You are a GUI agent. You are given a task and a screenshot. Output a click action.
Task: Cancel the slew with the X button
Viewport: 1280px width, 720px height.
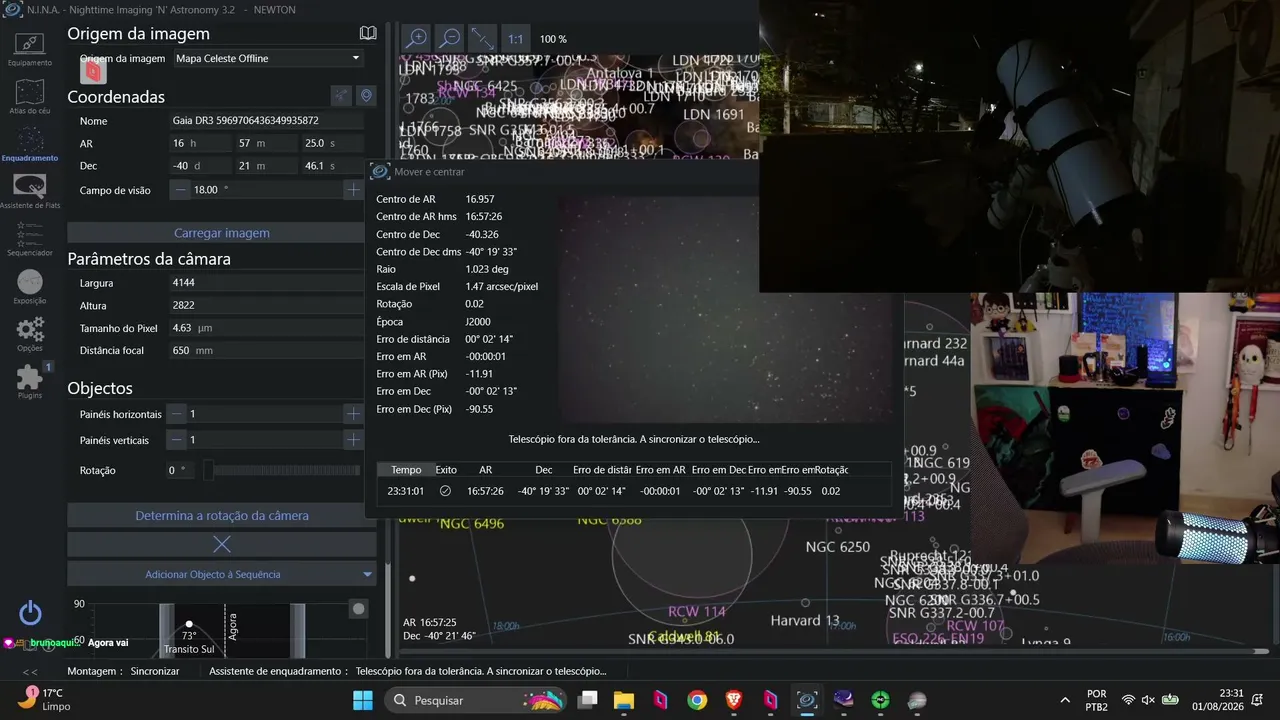[x=222, y=544]
